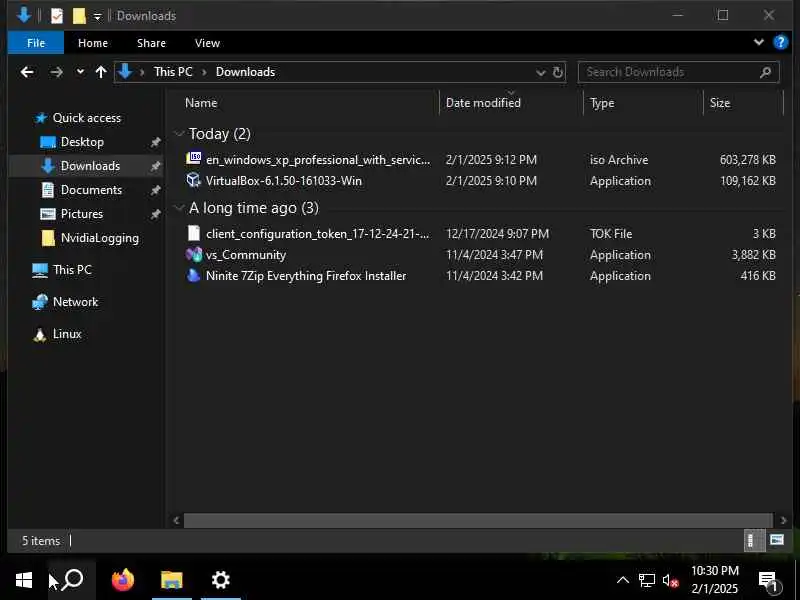Click the pin icon beside Documents

(155, 190)
